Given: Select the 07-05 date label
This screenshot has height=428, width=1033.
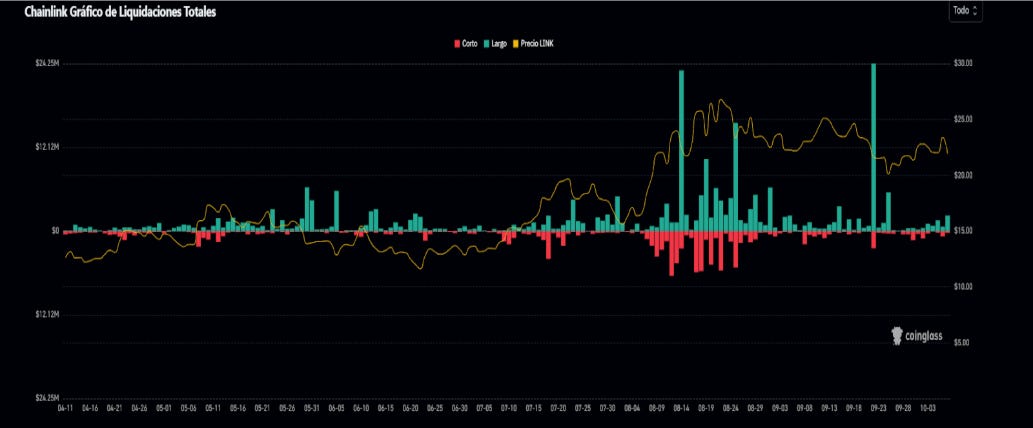Looking at the screenshot, I should tap(484, 408).
